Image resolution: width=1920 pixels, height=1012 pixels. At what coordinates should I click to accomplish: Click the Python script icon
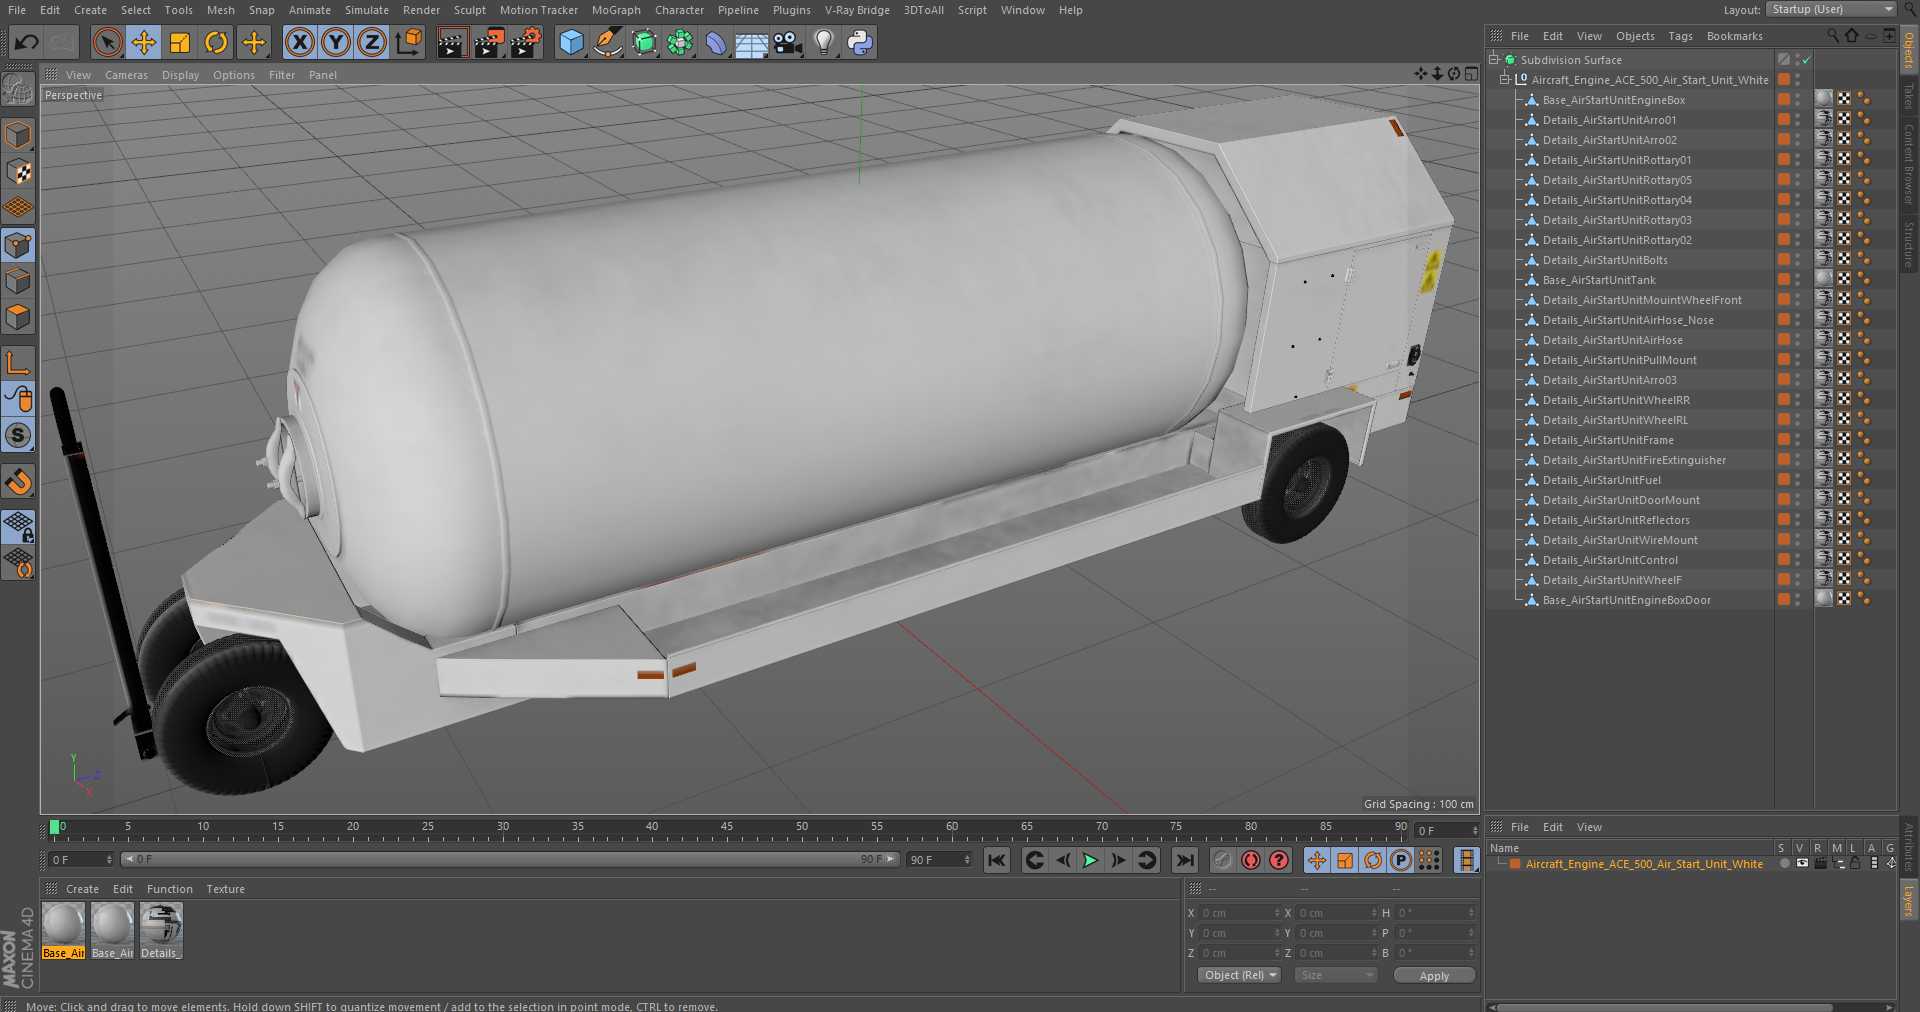point(860,42)
